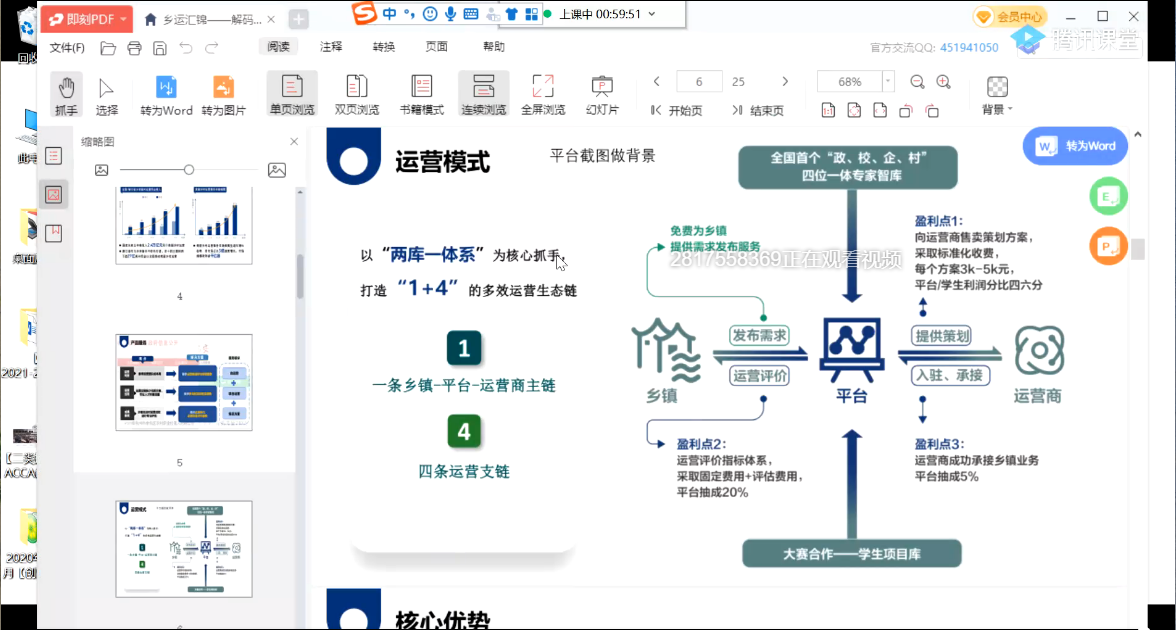Image resolution: width=1176 pixels, height=630 pixels.
Task: Select page 5 thumbnail
Action: tap(184, 382)
